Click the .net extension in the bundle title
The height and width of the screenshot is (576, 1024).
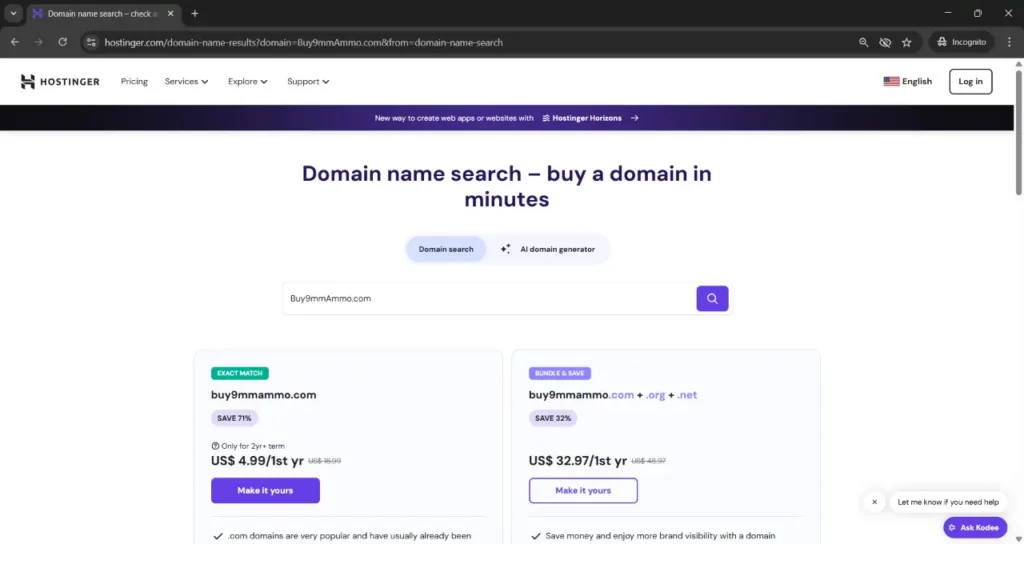pos(687,395)
